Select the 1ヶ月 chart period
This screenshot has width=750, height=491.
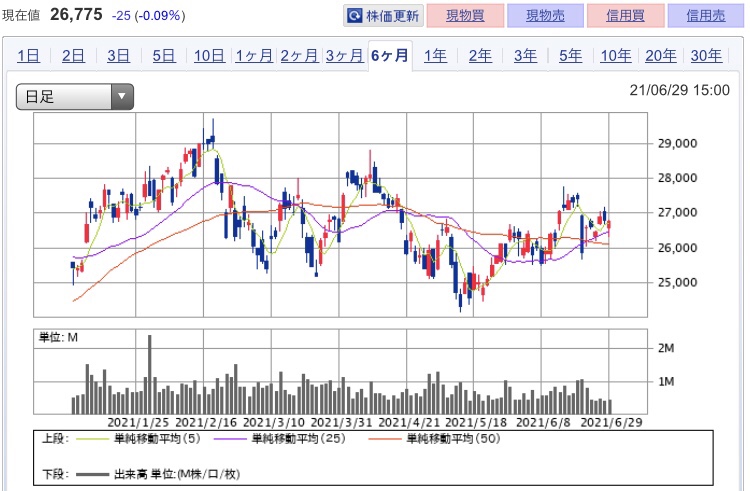tap(254, 56)
